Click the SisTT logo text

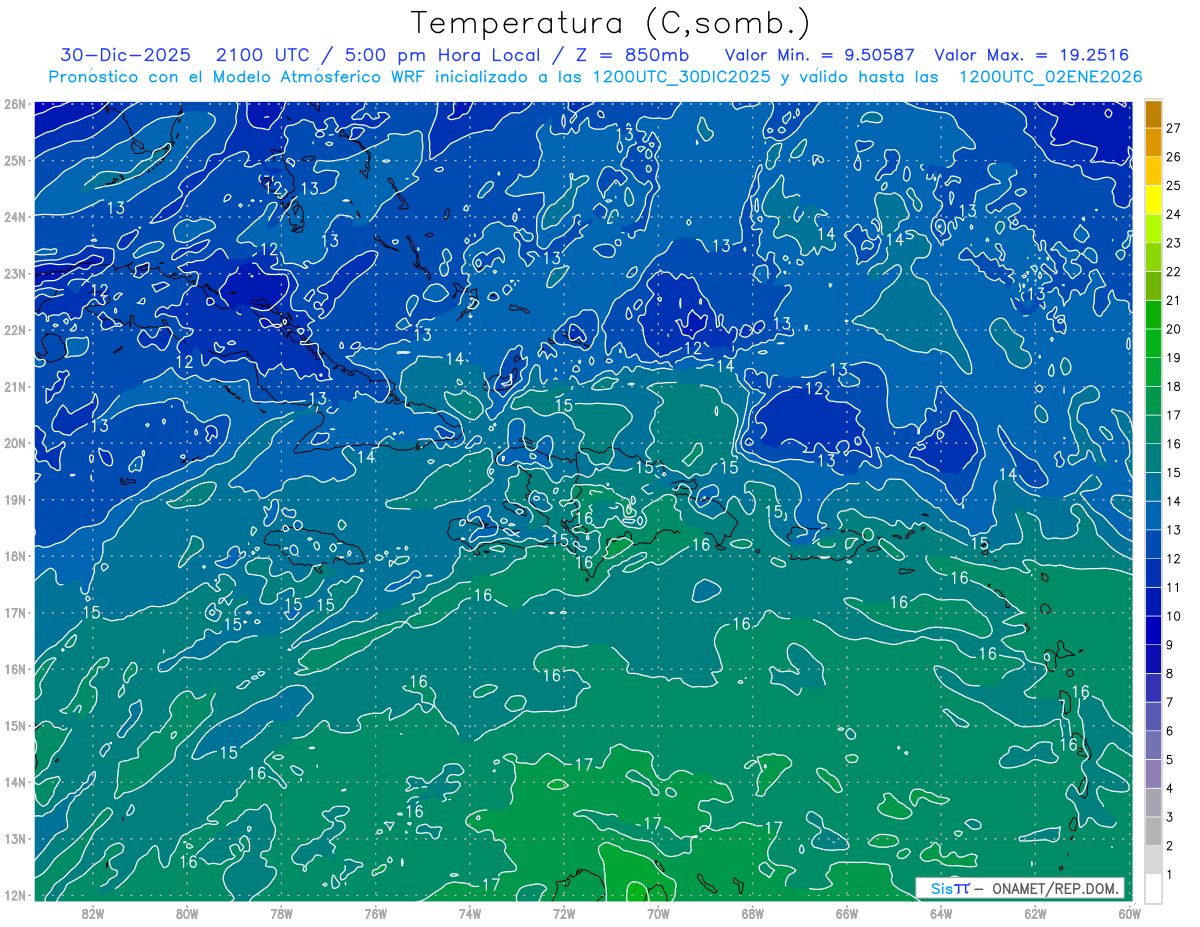coord(950,888)
